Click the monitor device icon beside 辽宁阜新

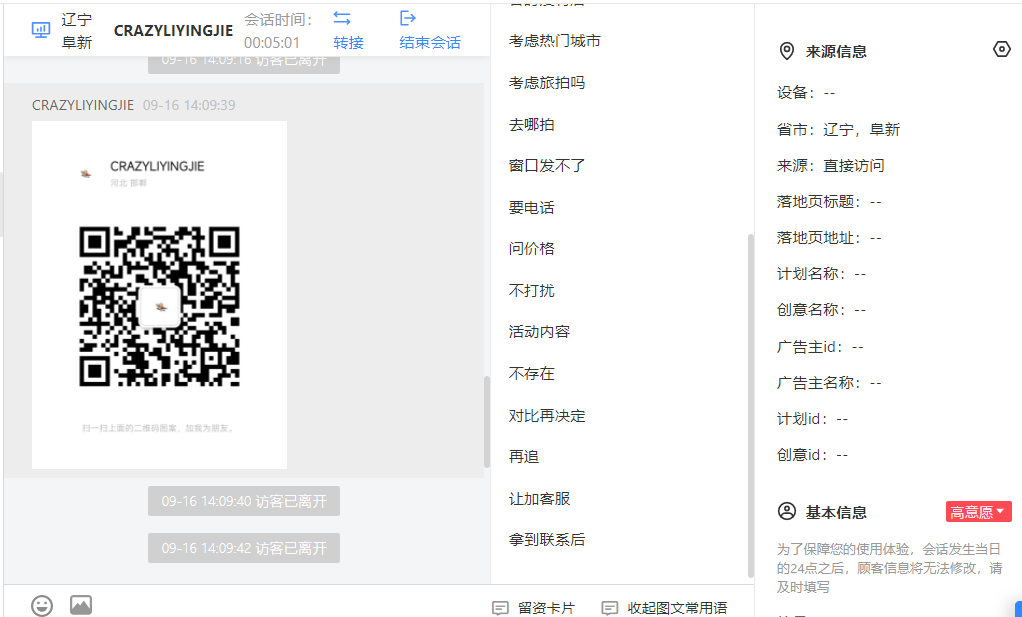tap(41, 30)
